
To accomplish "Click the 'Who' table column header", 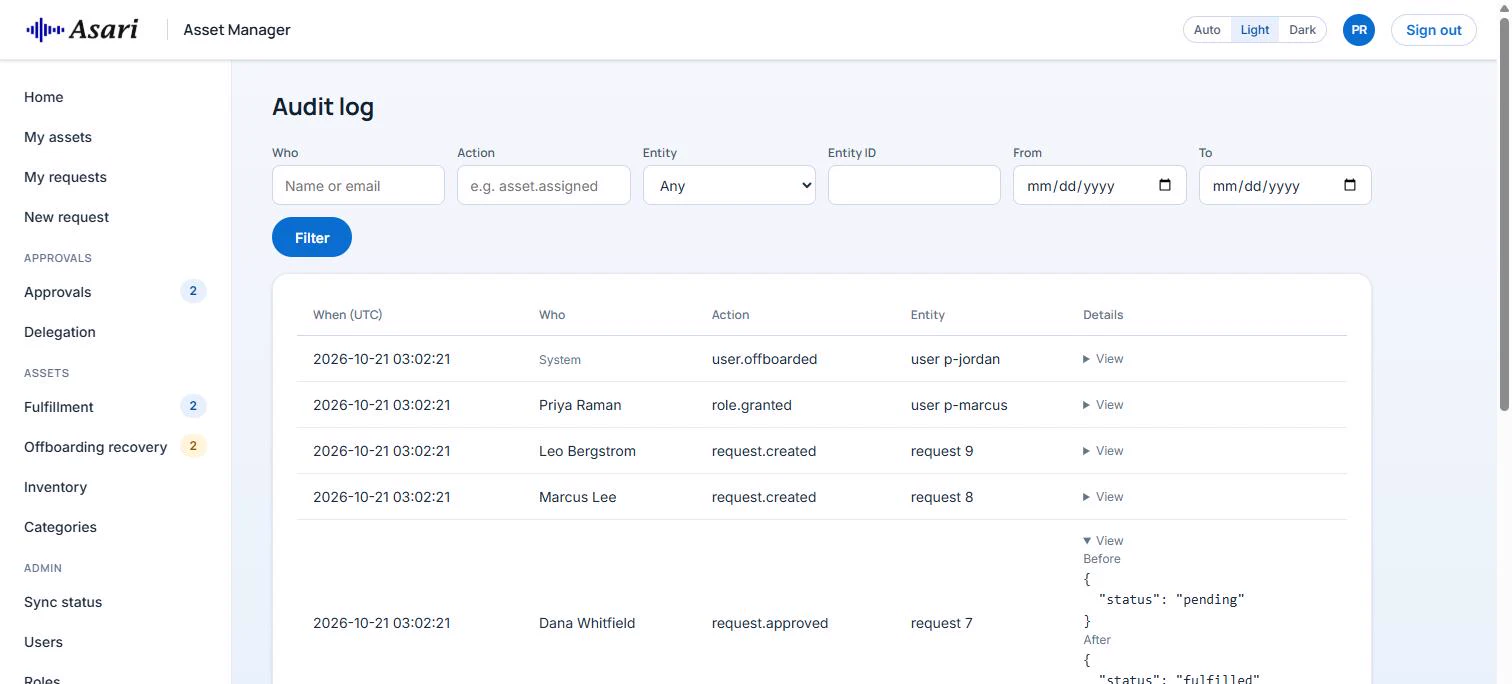I will point(552,315).
